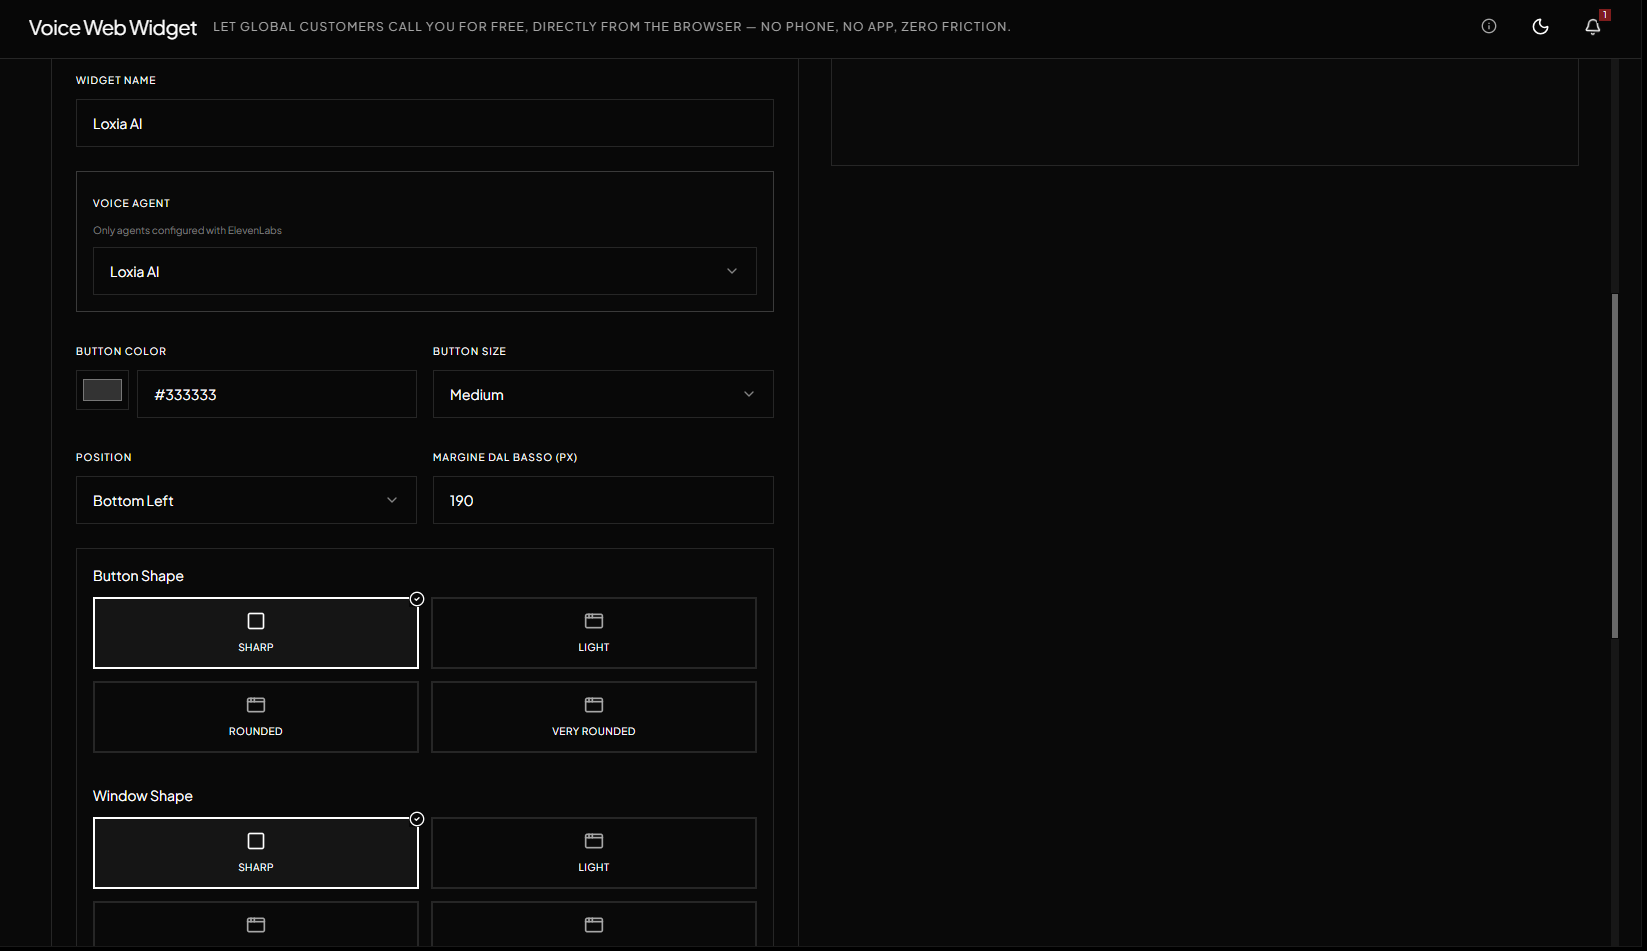Select Light button shape

tap(594, 633)
